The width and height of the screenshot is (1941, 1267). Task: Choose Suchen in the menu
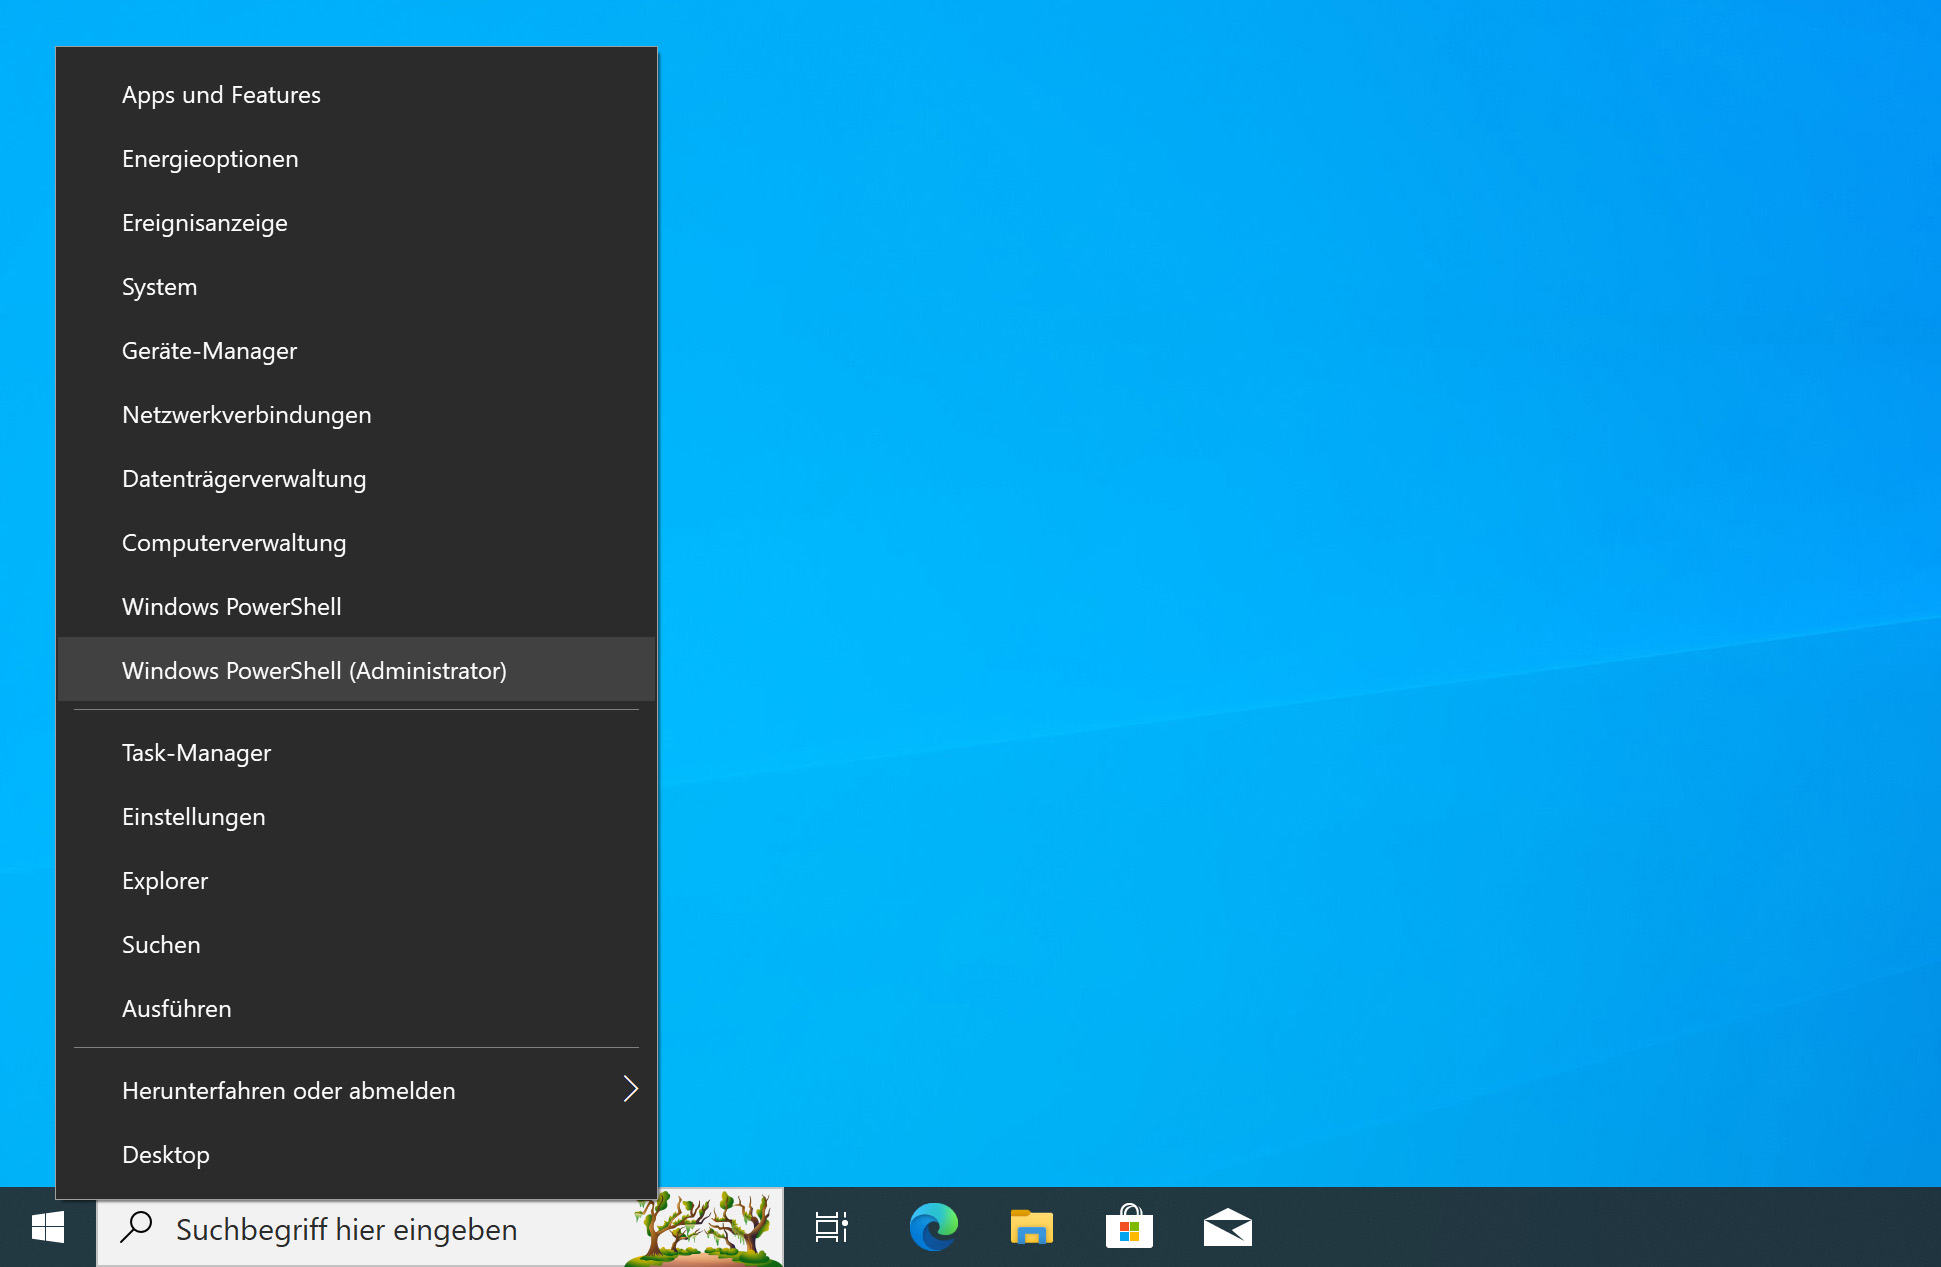point(356,945)
